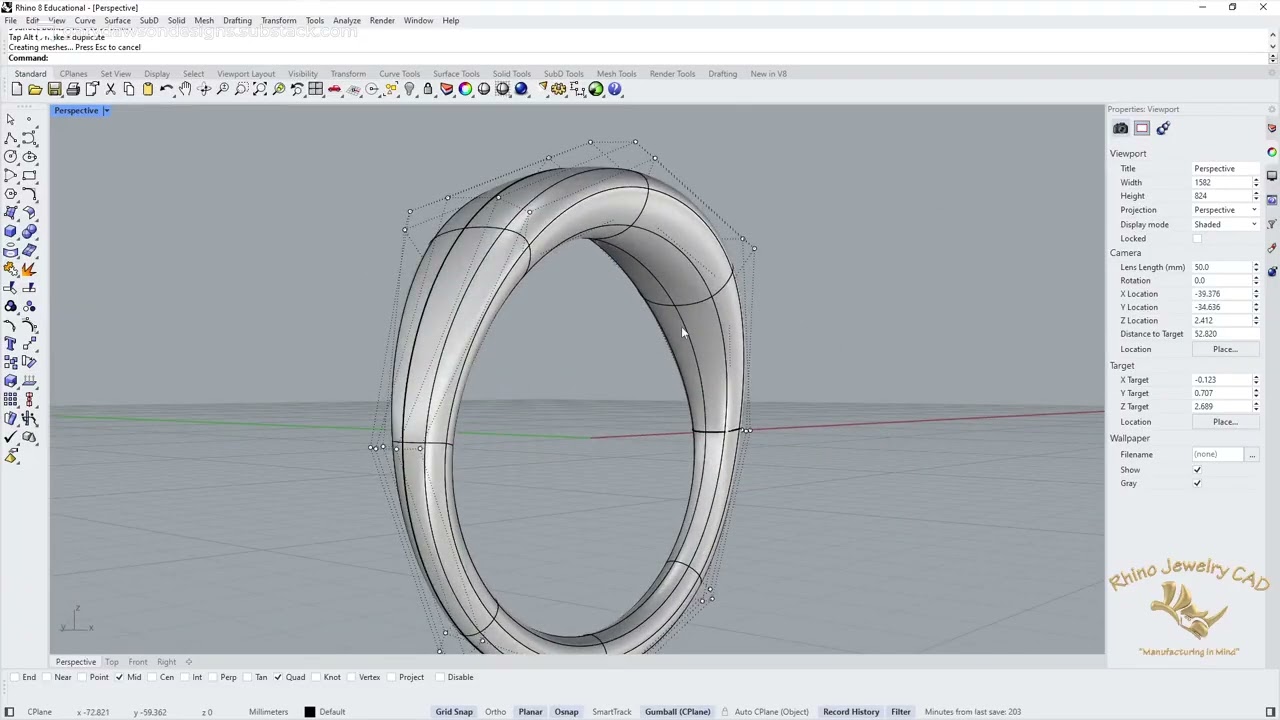Open options with the gear icon
This screenshot has height=720, width=1280.
[x=559, y=89]
